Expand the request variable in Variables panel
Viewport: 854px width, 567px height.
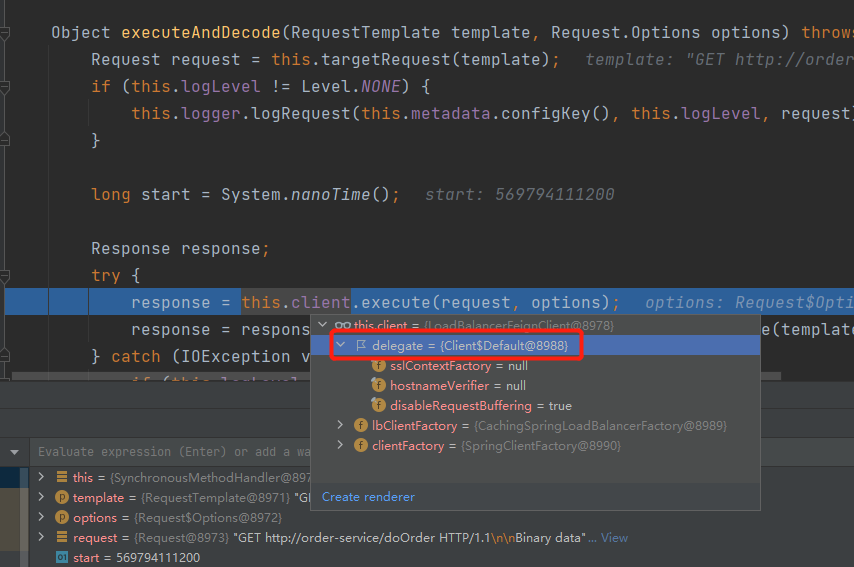pyautogui.click(x=41, y=538)
